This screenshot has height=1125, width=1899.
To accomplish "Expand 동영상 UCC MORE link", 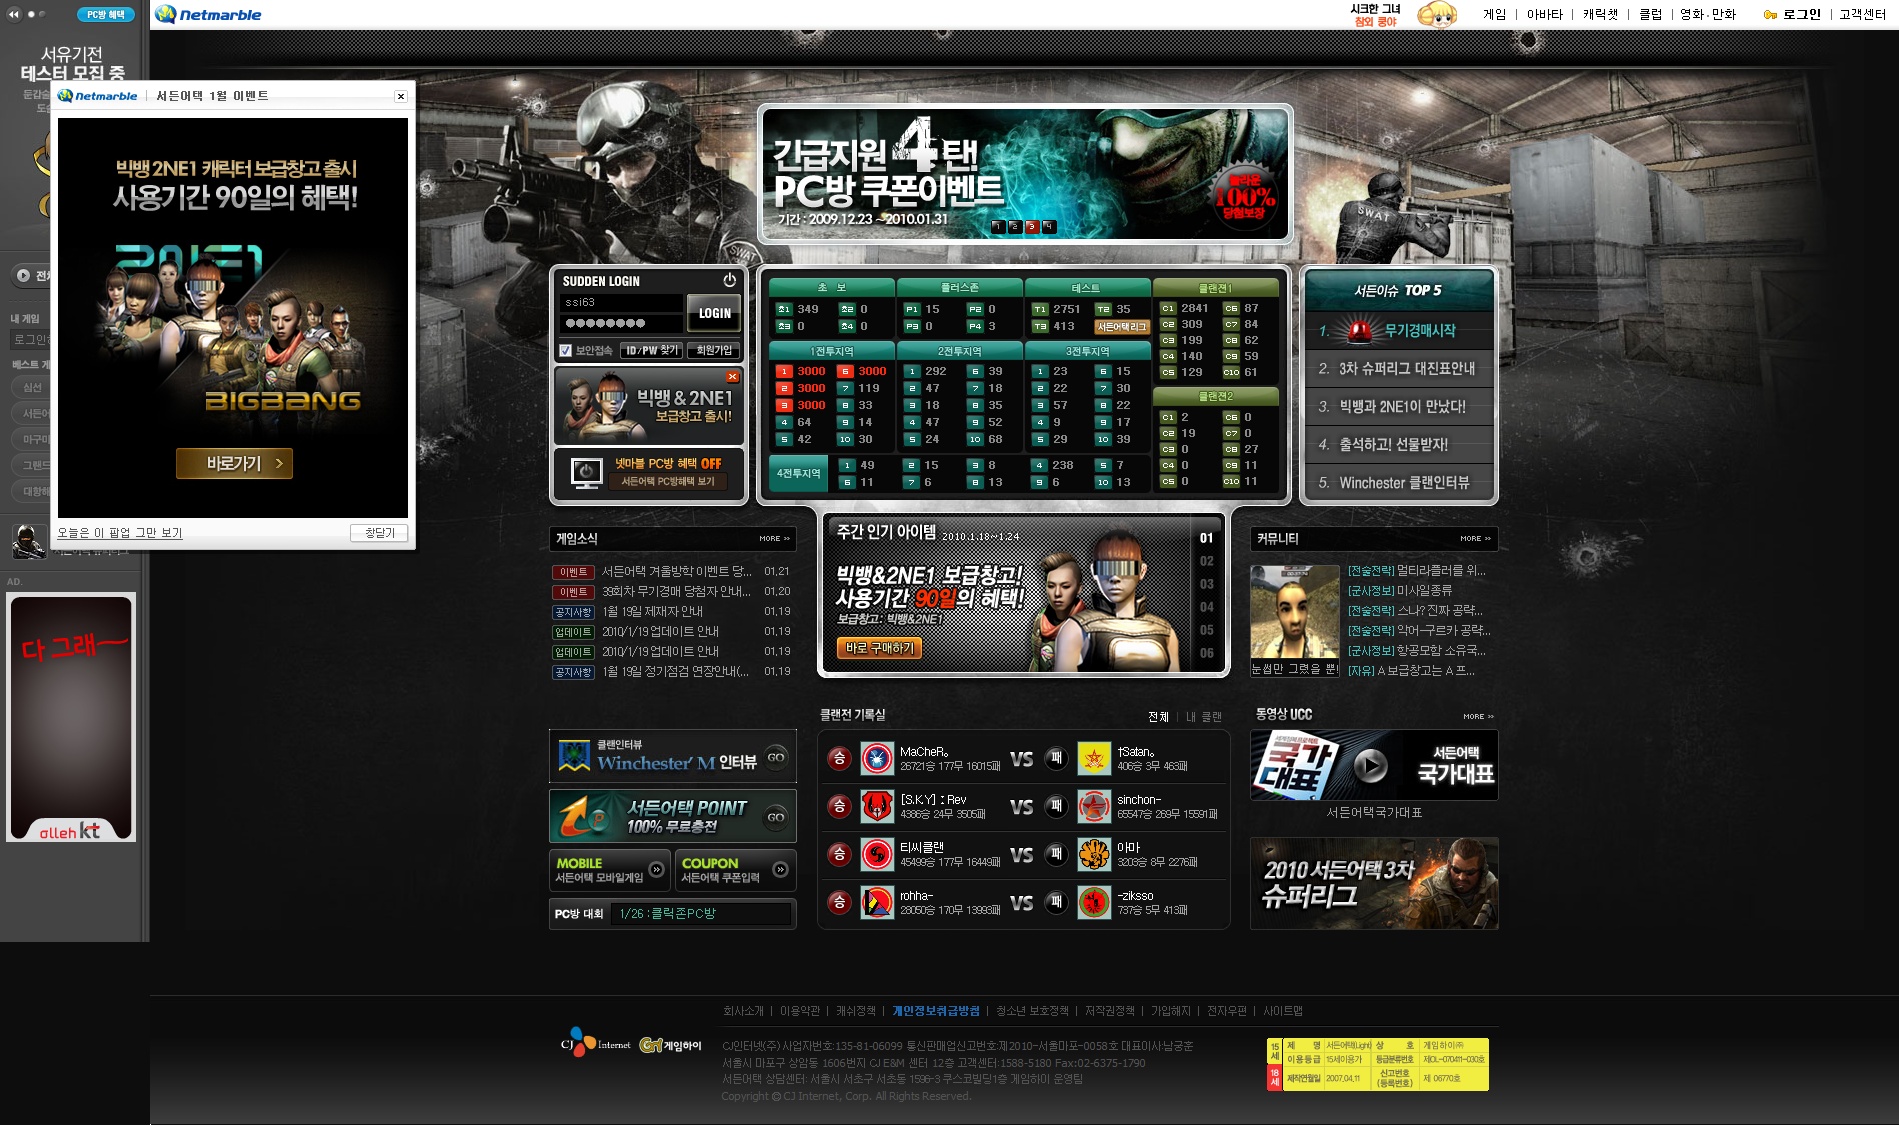I will click(x=1478, y=716).
